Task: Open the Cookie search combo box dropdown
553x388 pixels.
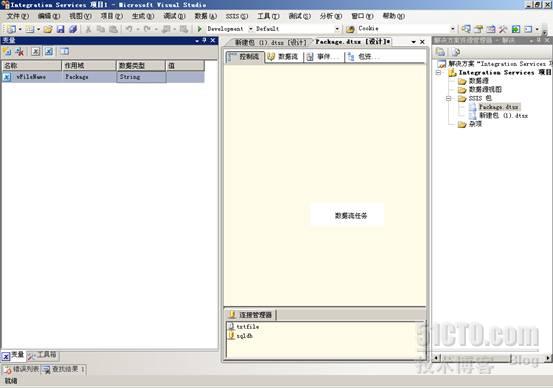Action: (x=452, y=29)
